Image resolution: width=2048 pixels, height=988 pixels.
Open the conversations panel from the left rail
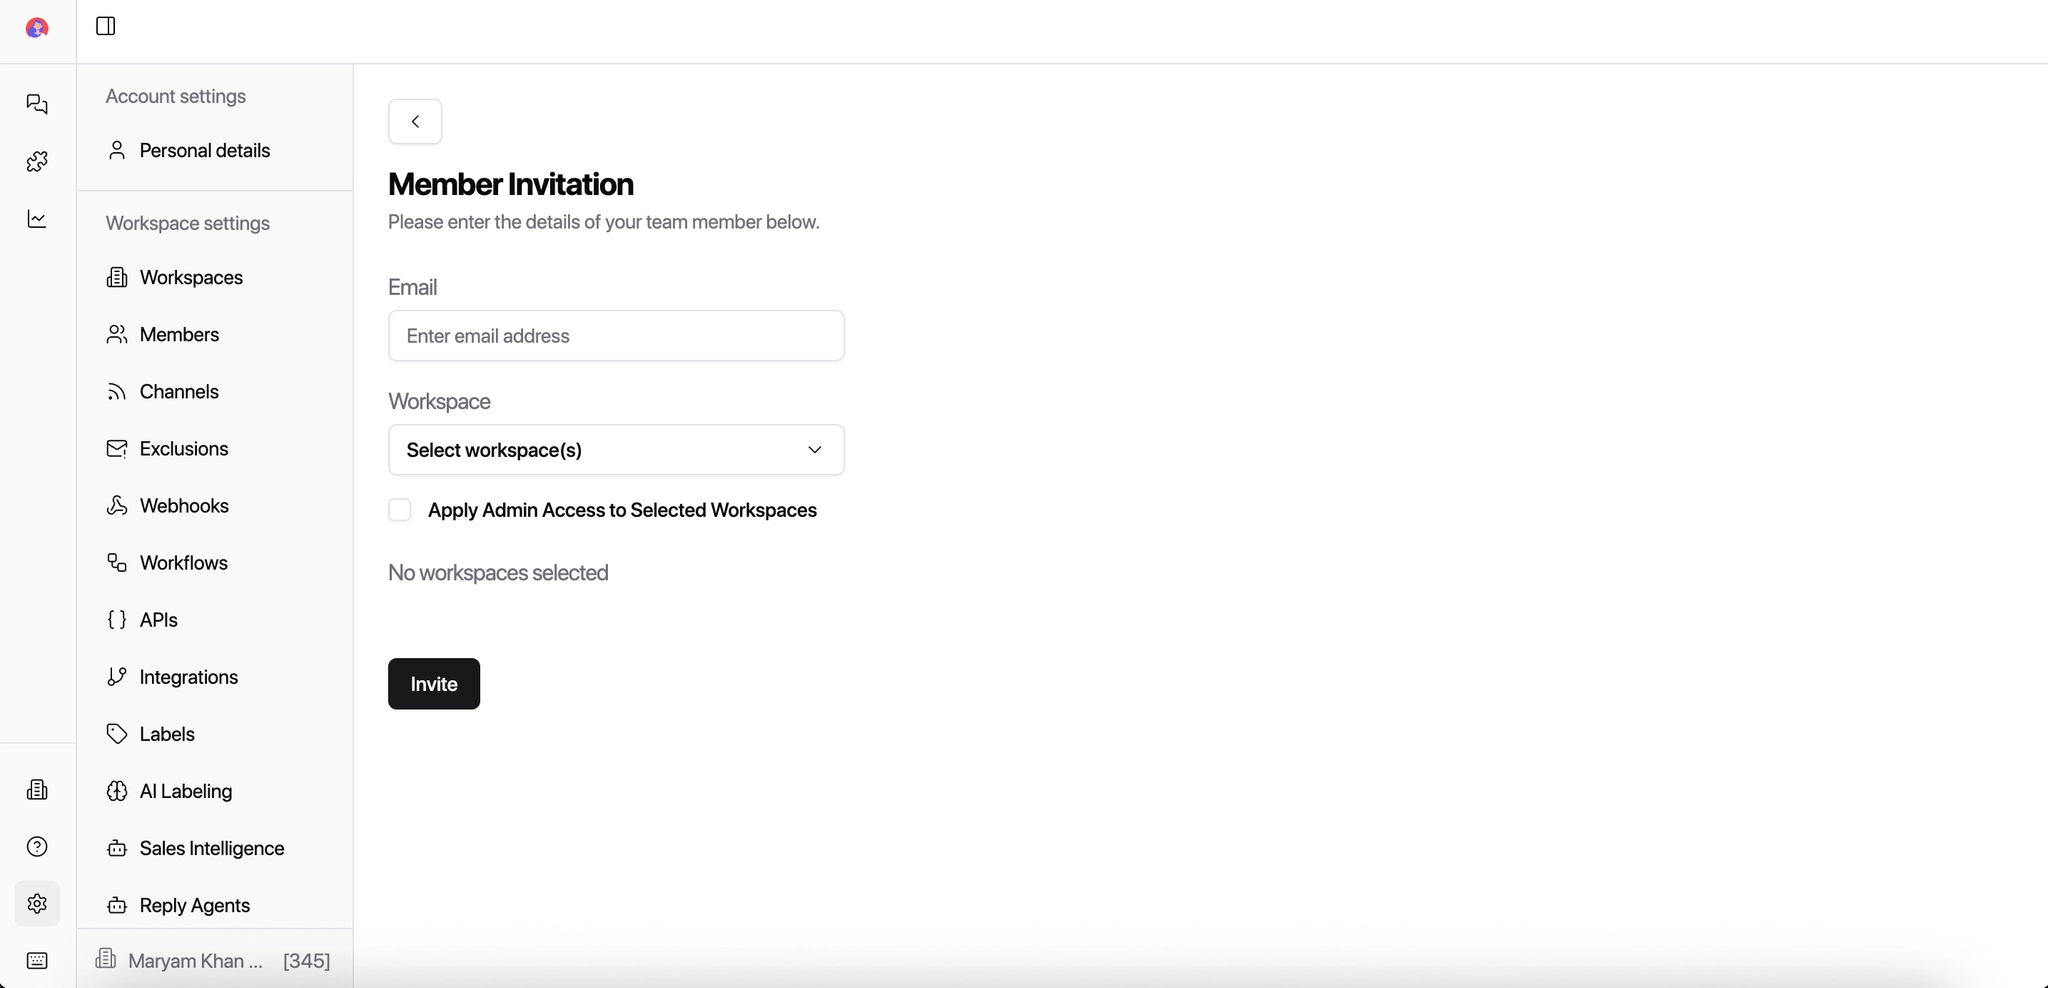pyautogui.click(x=37, y=105)
